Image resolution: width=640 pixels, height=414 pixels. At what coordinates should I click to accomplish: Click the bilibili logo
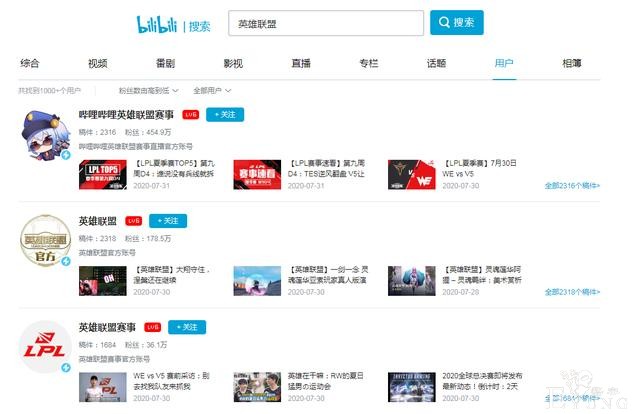coord(157,24)
